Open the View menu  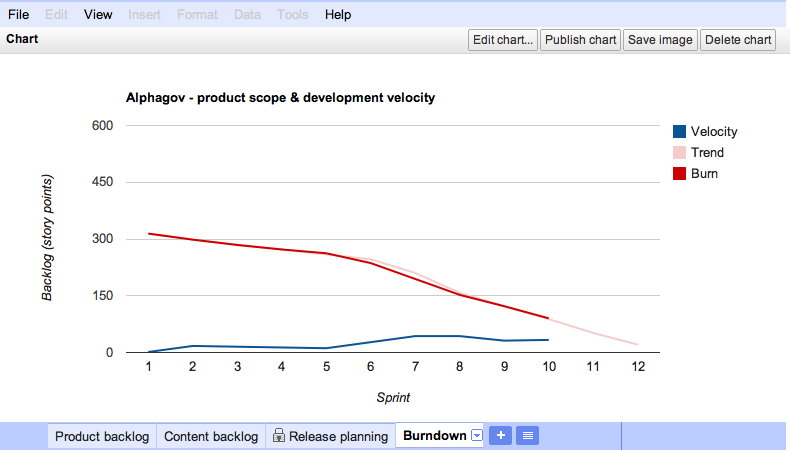click(x=98, y=15)
